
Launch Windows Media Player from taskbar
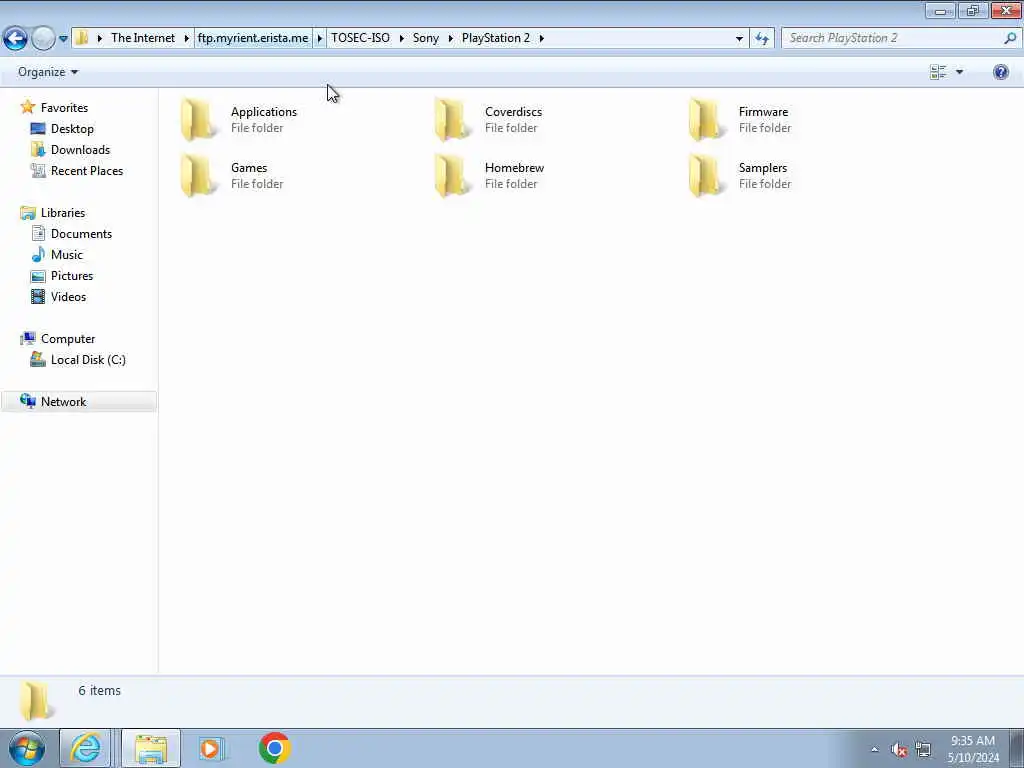(211, 748)
